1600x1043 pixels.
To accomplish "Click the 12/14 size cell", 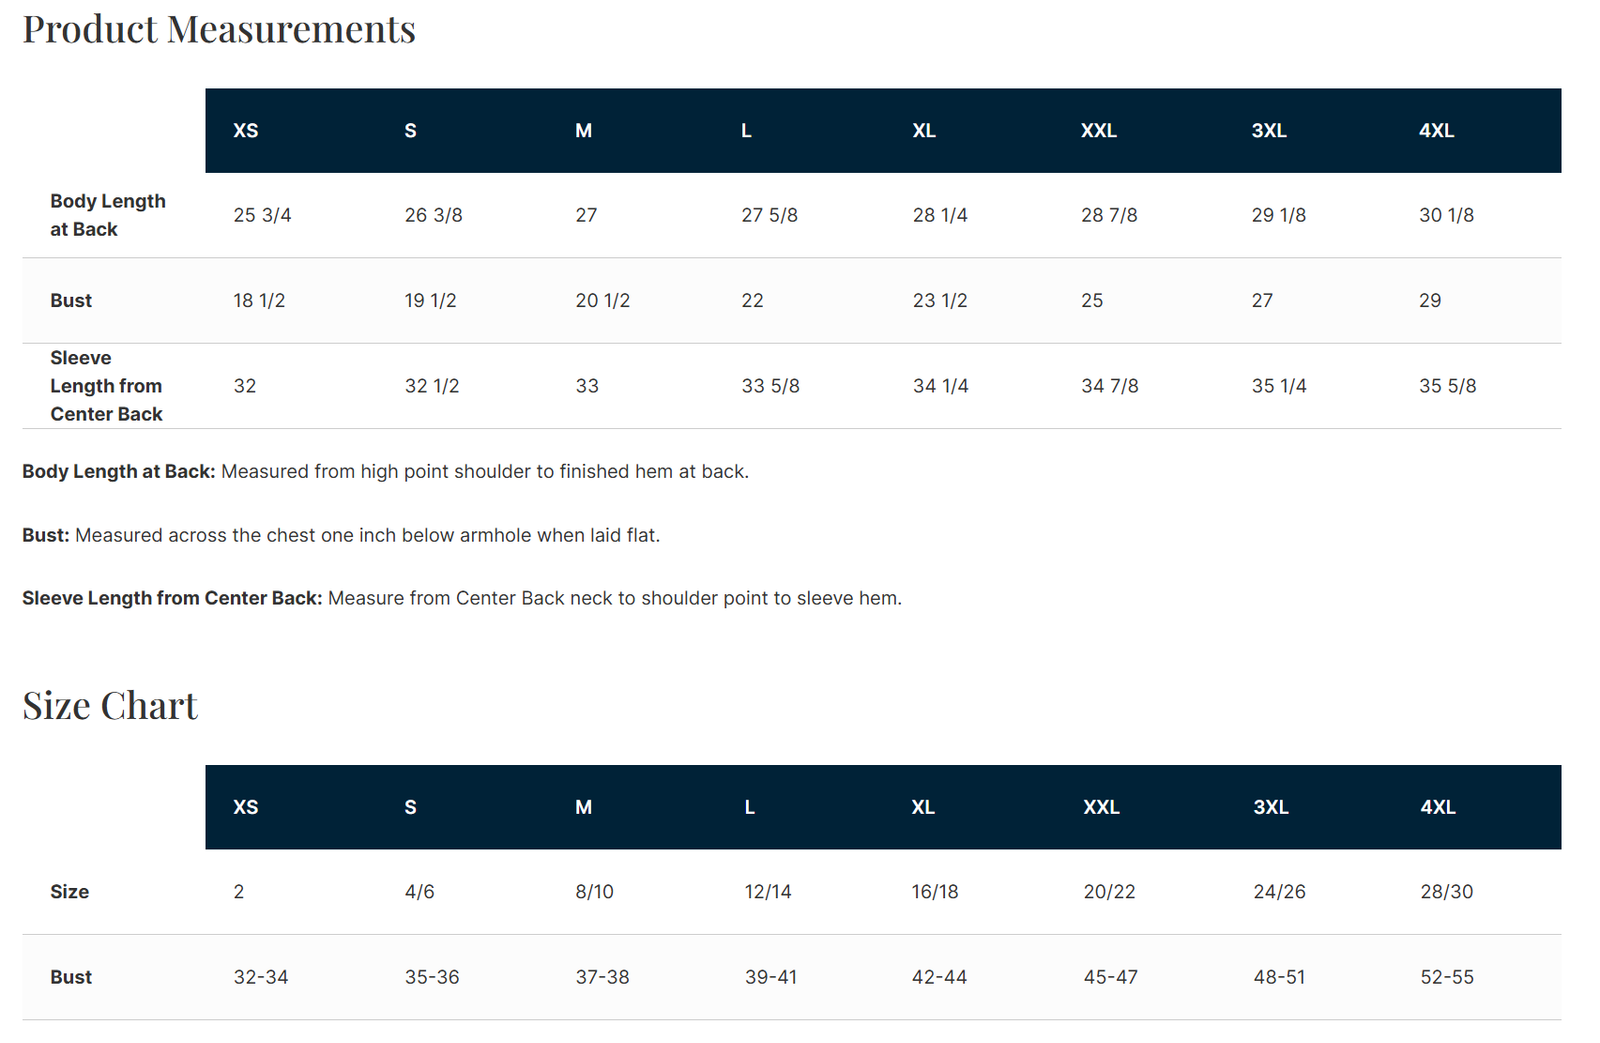I will (x=768, y=892).
